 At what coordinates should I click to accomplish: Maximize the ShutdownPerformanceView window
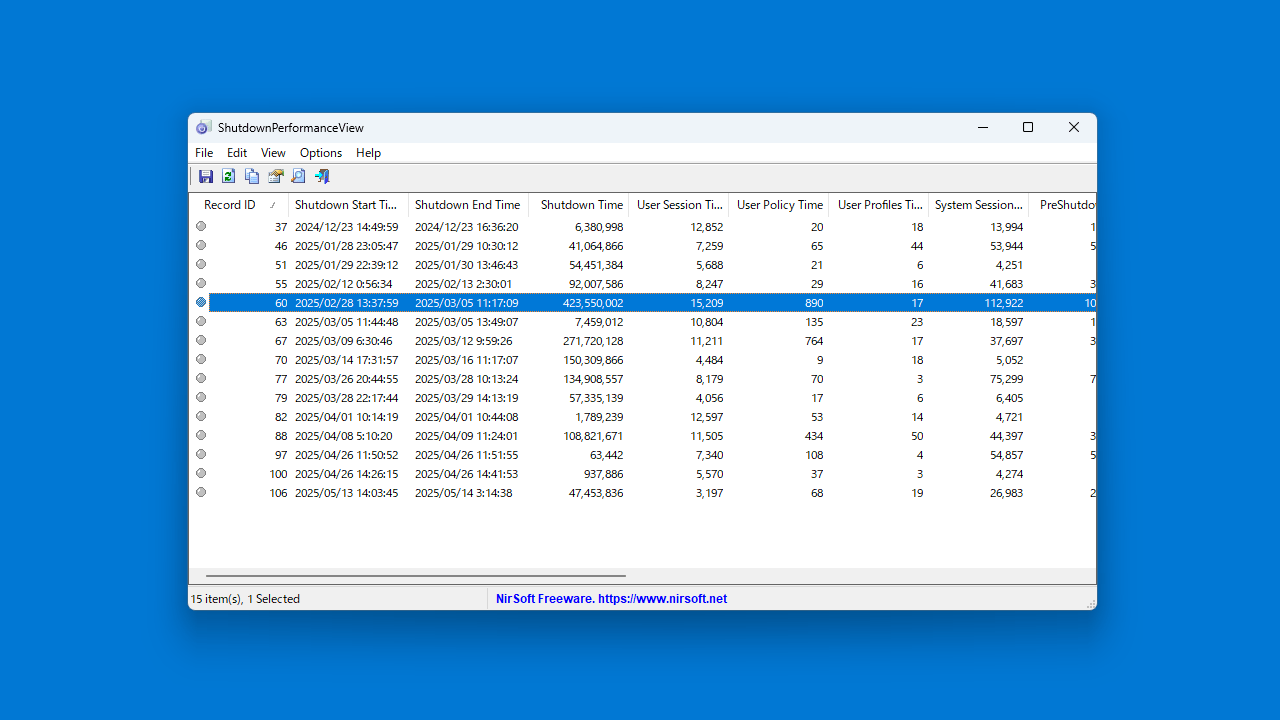tap(1028, 127)
